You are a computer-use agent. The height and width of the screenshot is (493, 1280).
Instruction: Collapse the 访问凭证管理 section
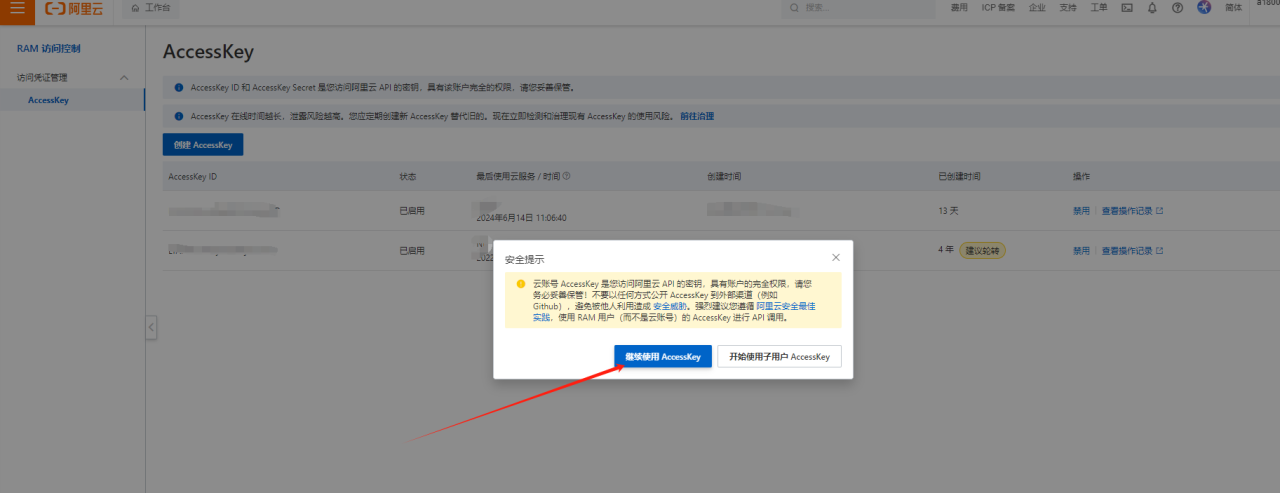(124, 78)
